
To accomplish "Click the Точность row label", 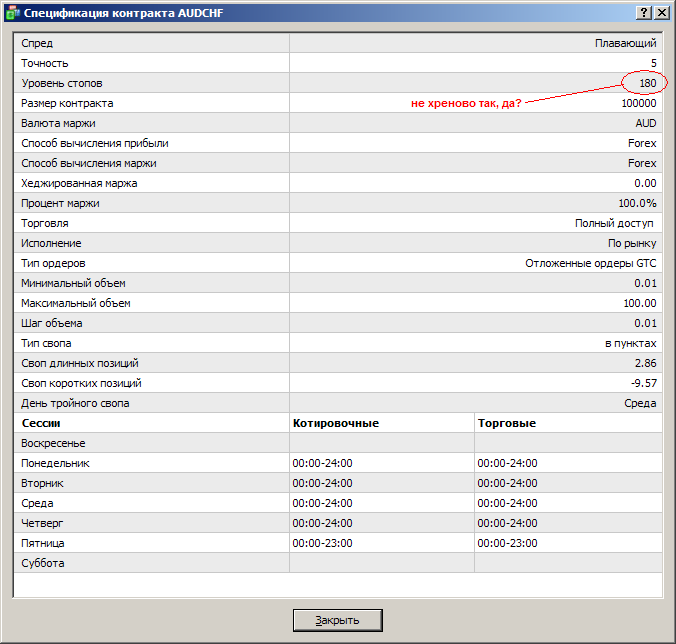I will 45,63.
